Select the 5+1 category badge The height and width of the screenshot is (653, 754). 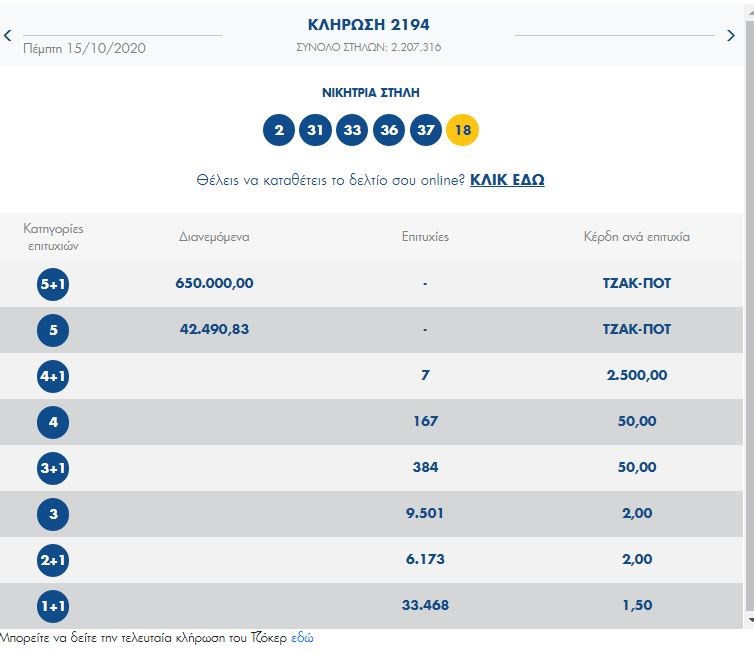[52, 284]
